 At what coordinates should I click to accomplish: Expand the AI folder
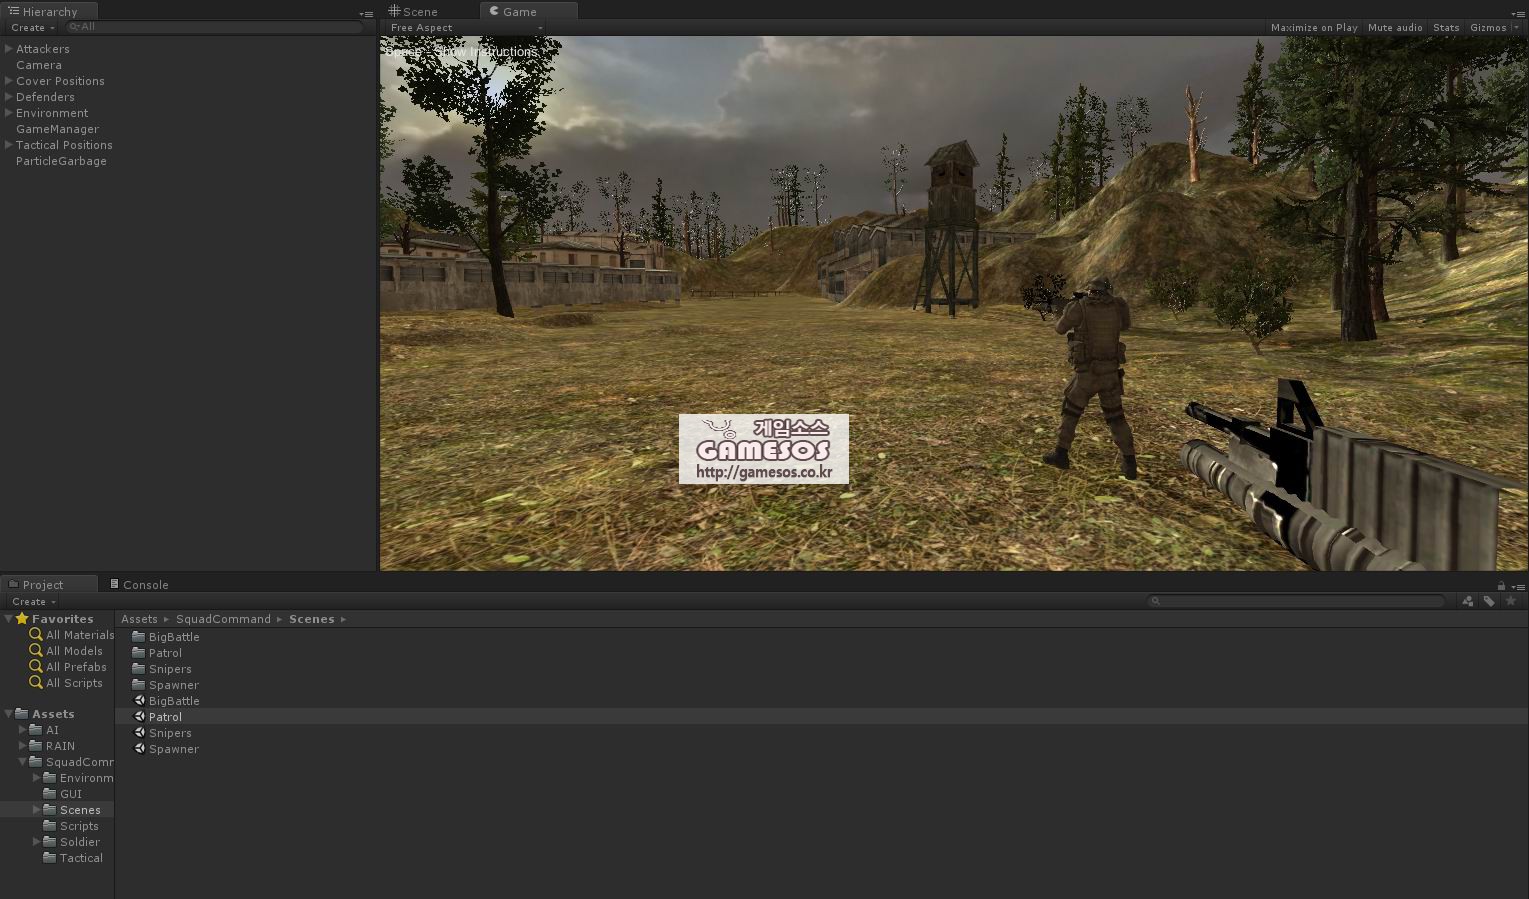point(23,730)
